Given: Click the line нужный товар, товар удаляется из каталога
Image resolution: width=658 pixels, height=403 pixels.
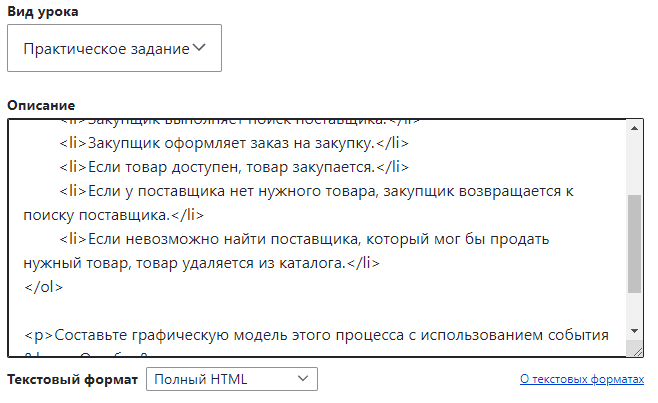Looking at the screenshot, I should click(201, 263).
